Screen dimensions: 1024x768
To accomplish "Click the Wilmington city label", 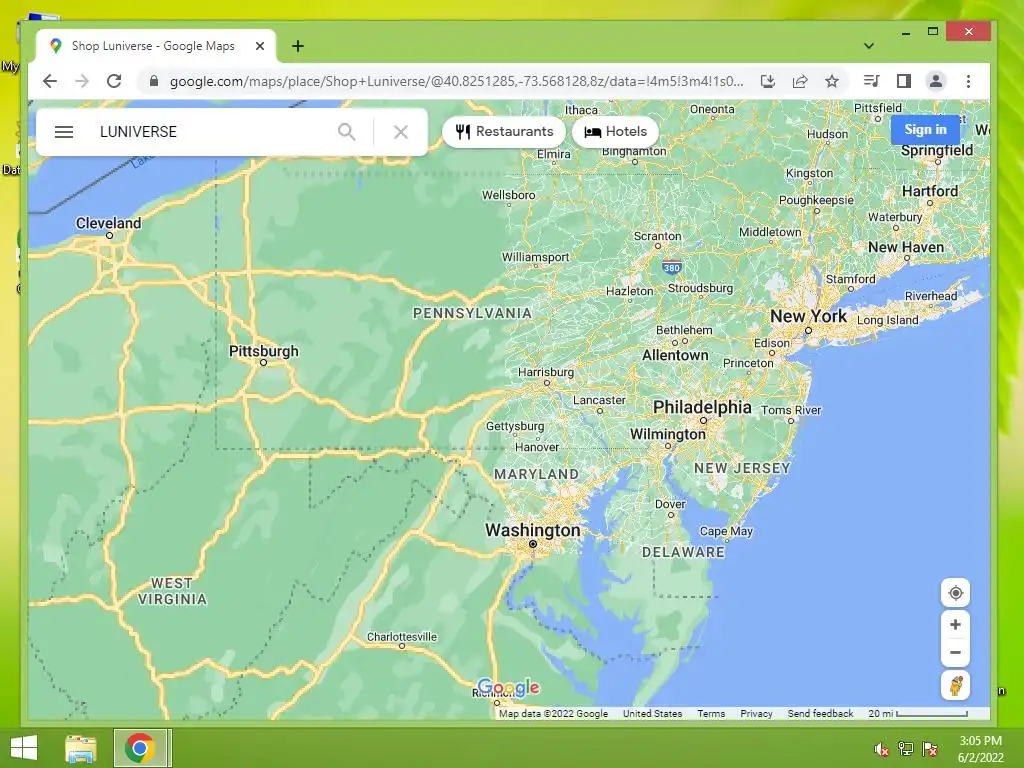I will tap(667, 434).
